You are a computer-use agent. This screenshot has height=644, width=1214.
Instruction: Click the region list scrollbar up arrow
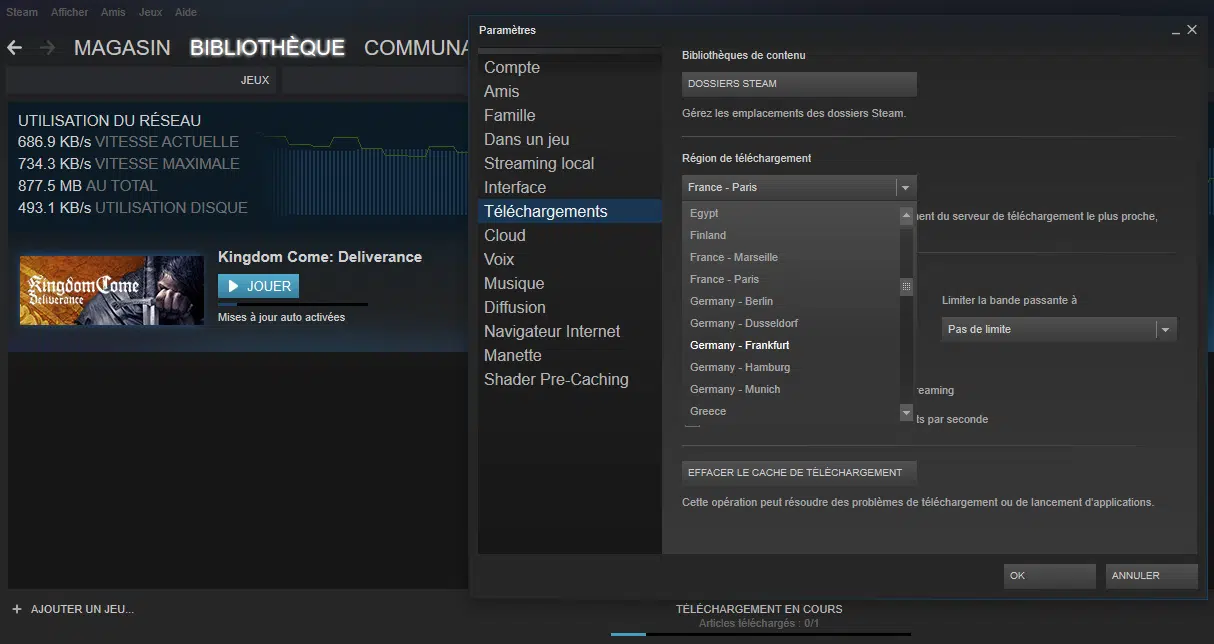tap(907, 214)
